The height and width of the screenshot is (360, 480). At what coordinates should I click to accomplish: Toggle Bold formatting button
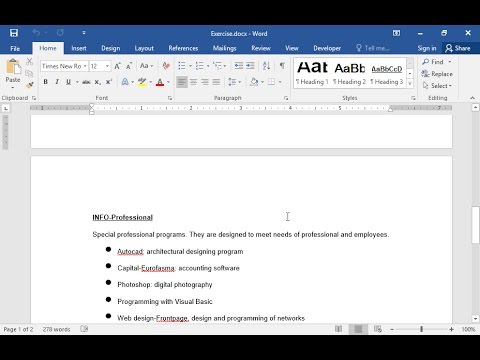tap(46, 82)
